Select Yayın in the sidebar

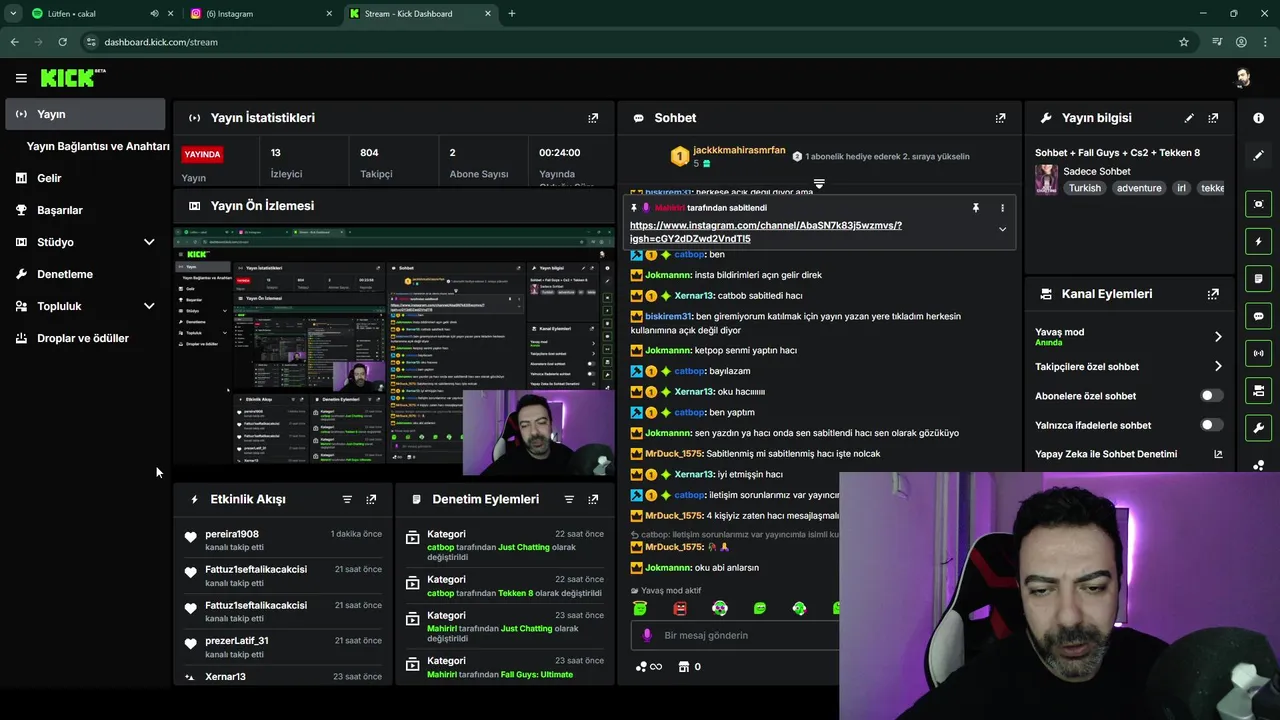[x=85, y=114]
